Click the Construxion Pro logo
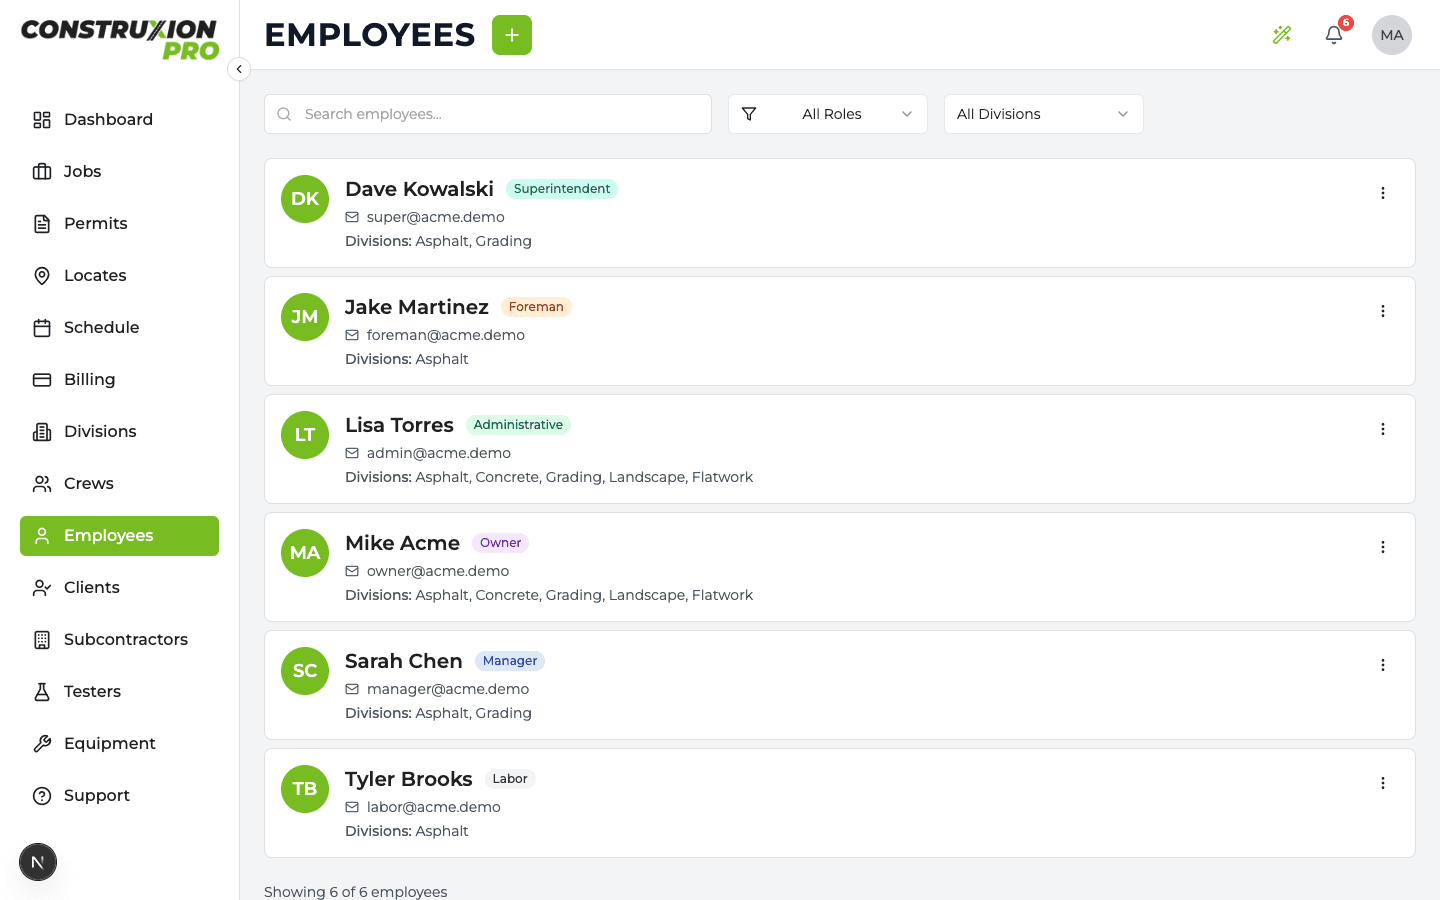 120,40
